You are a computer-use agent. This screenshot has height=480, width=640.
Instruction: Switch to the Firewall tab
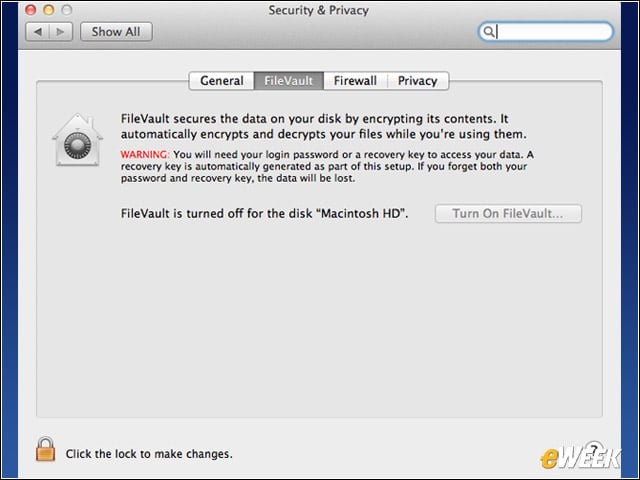click(x=355, y=80)
